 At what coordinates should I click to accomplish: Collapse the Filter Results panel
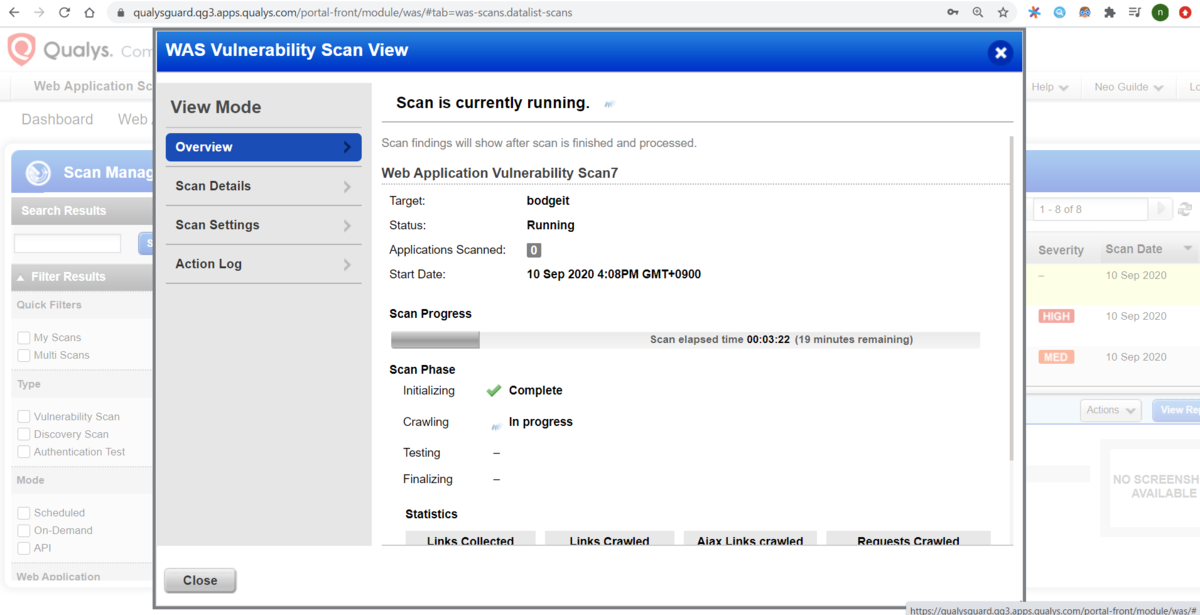pos(21,277)
